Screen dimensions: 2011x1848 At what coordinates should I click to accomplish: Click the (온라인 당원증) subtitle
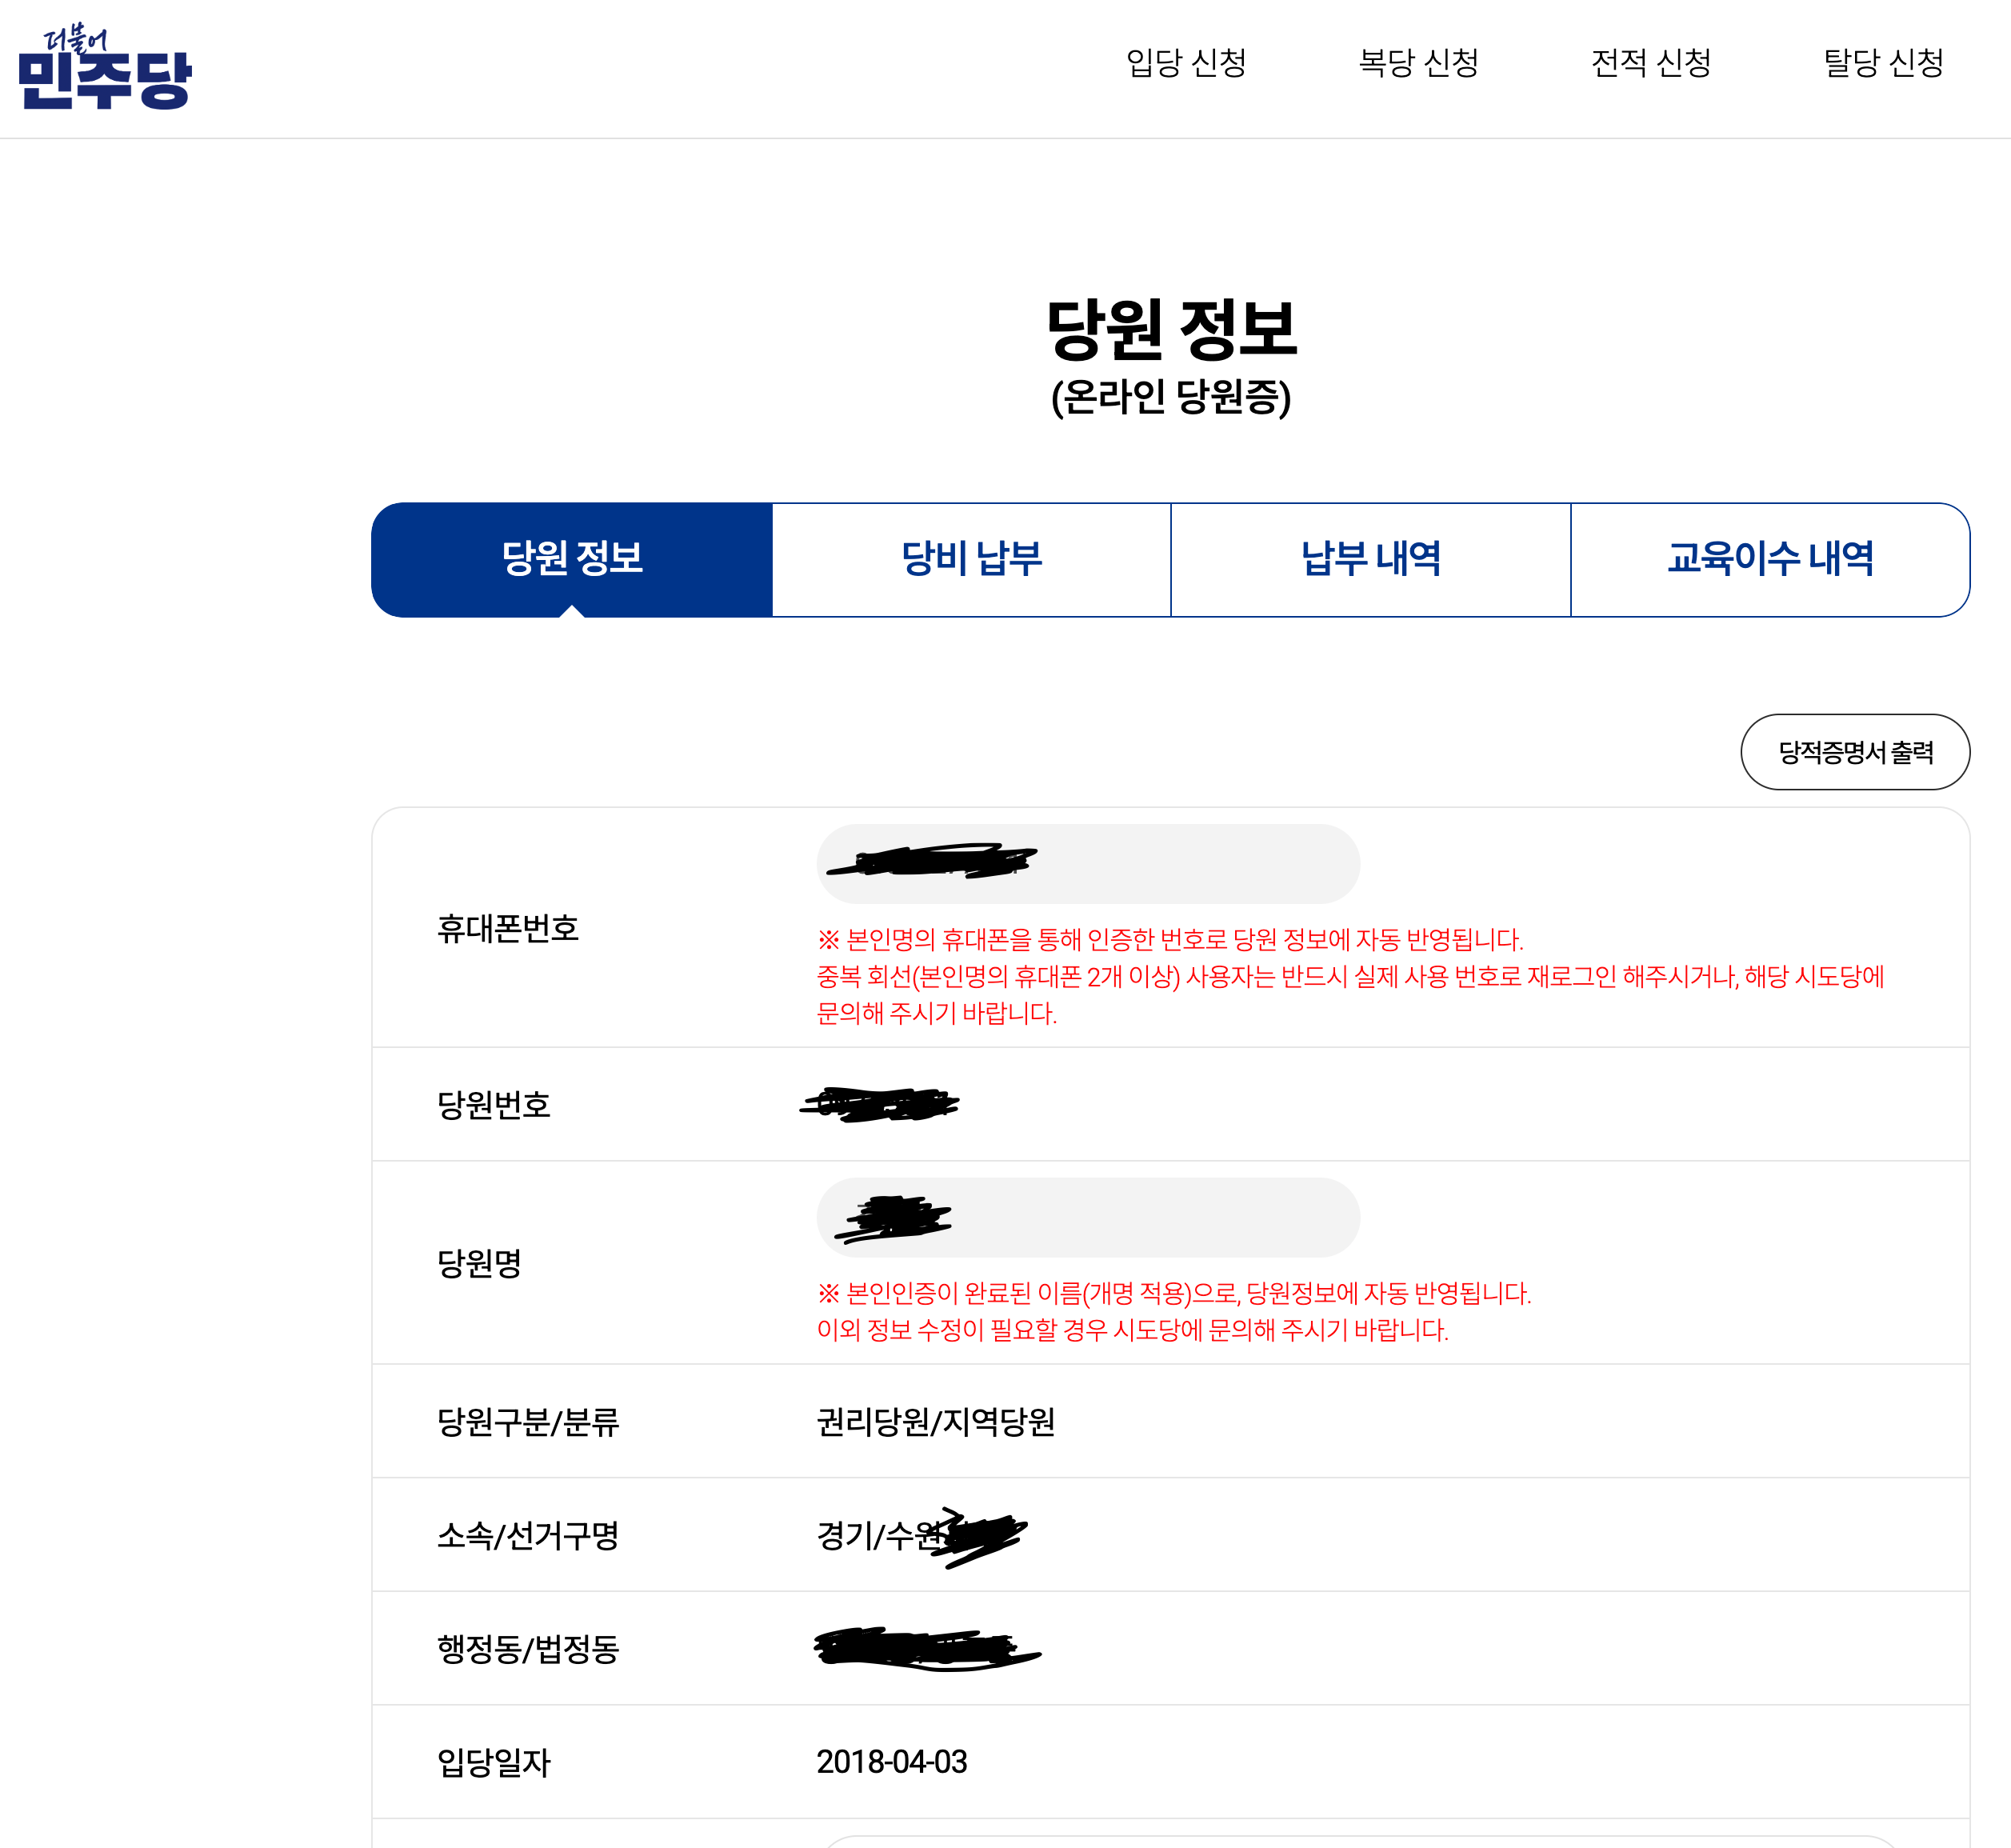click(x=1171, y=397)
